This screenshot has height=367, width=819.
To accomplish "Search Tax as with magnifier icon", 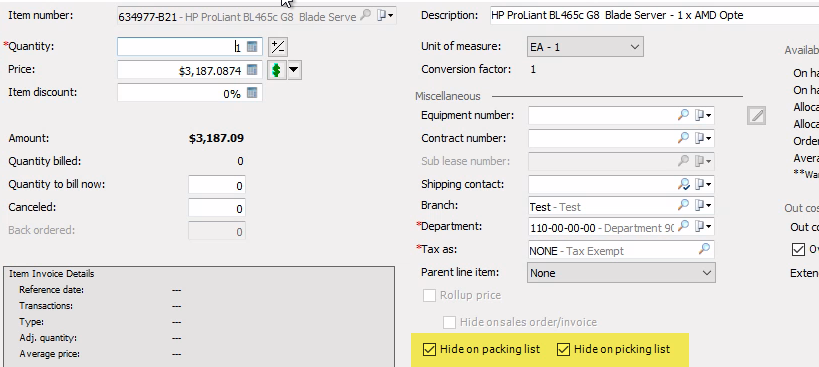I will coord(704,248).
